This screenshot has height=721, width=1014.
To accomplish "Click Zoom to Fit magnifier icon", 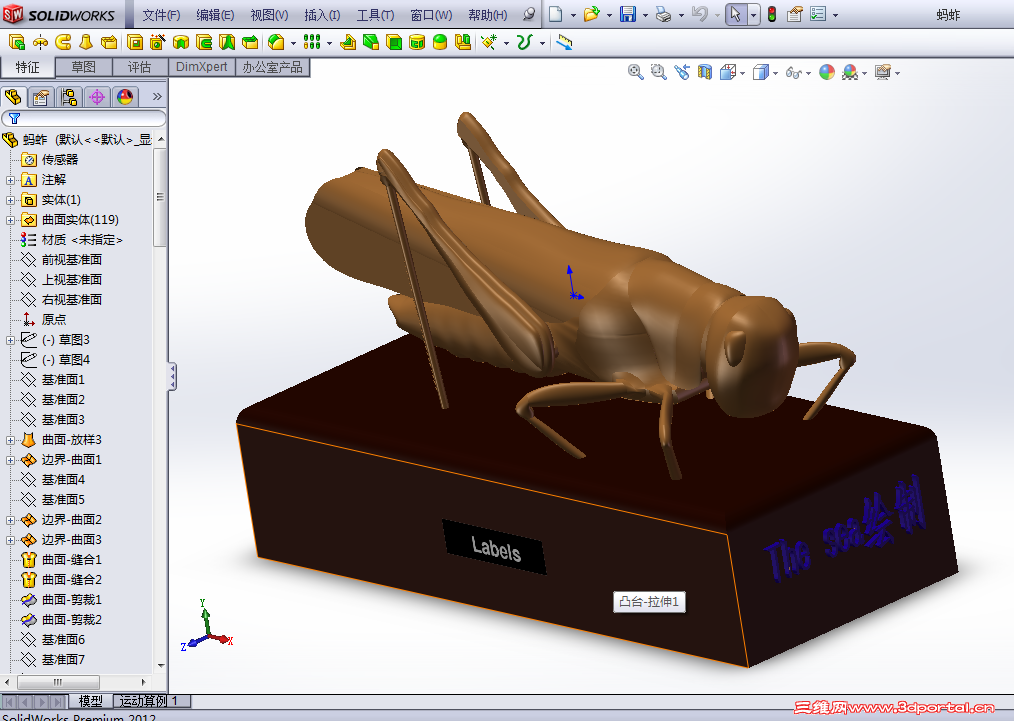I will (636, 72).
